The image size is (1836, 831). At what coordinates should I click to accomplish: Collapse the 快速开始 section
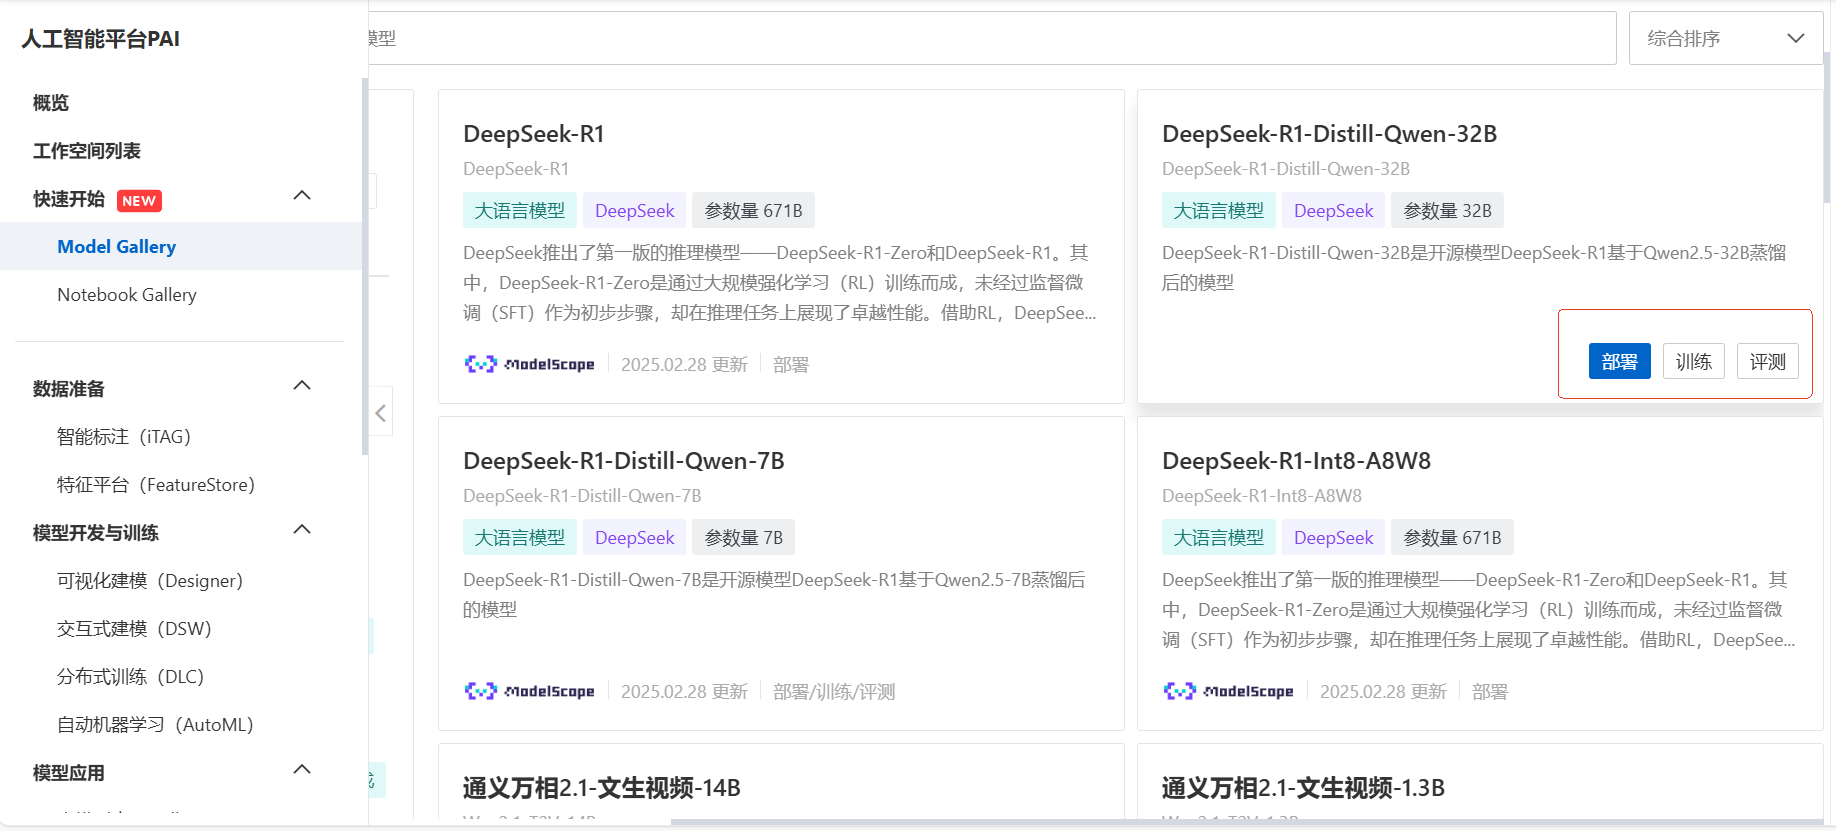pyautogui.click(x=302, y=196)
